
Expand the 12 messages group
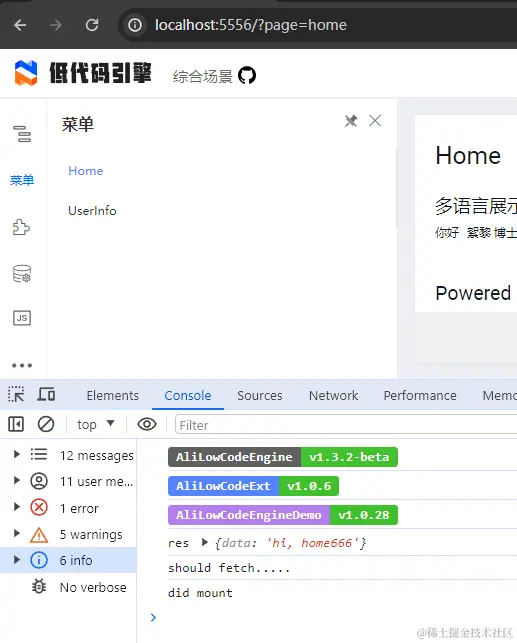click(17, 454)
